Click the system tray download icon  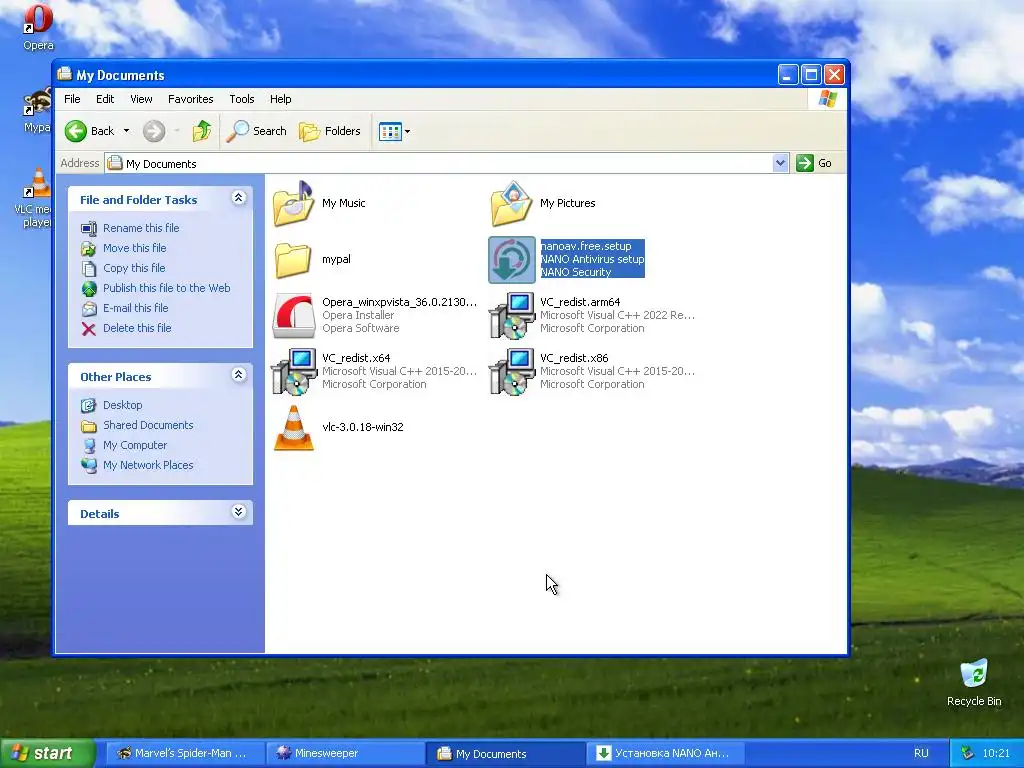[x=967, y=754]
